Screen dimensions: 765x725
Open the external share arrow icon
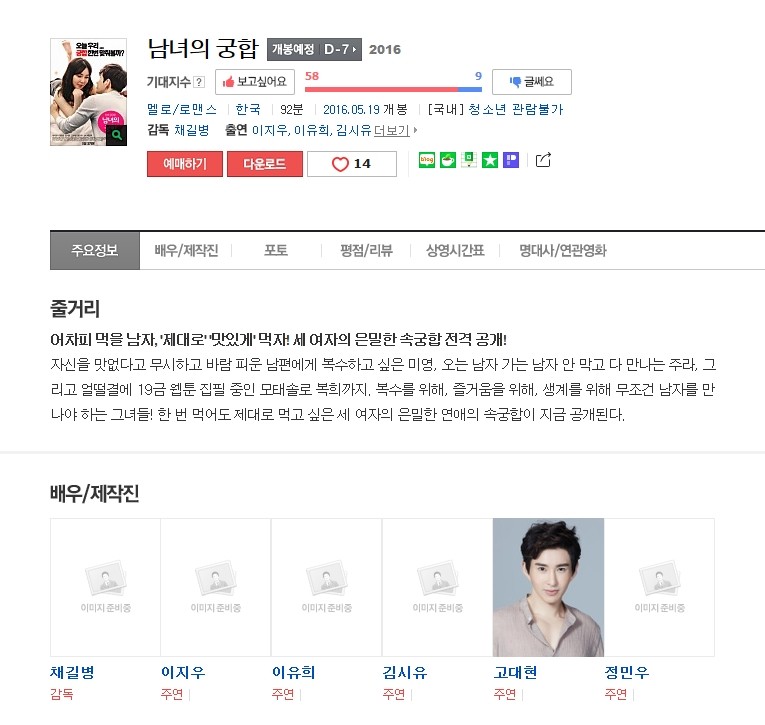pyautogui.click(x=543, y=160)
